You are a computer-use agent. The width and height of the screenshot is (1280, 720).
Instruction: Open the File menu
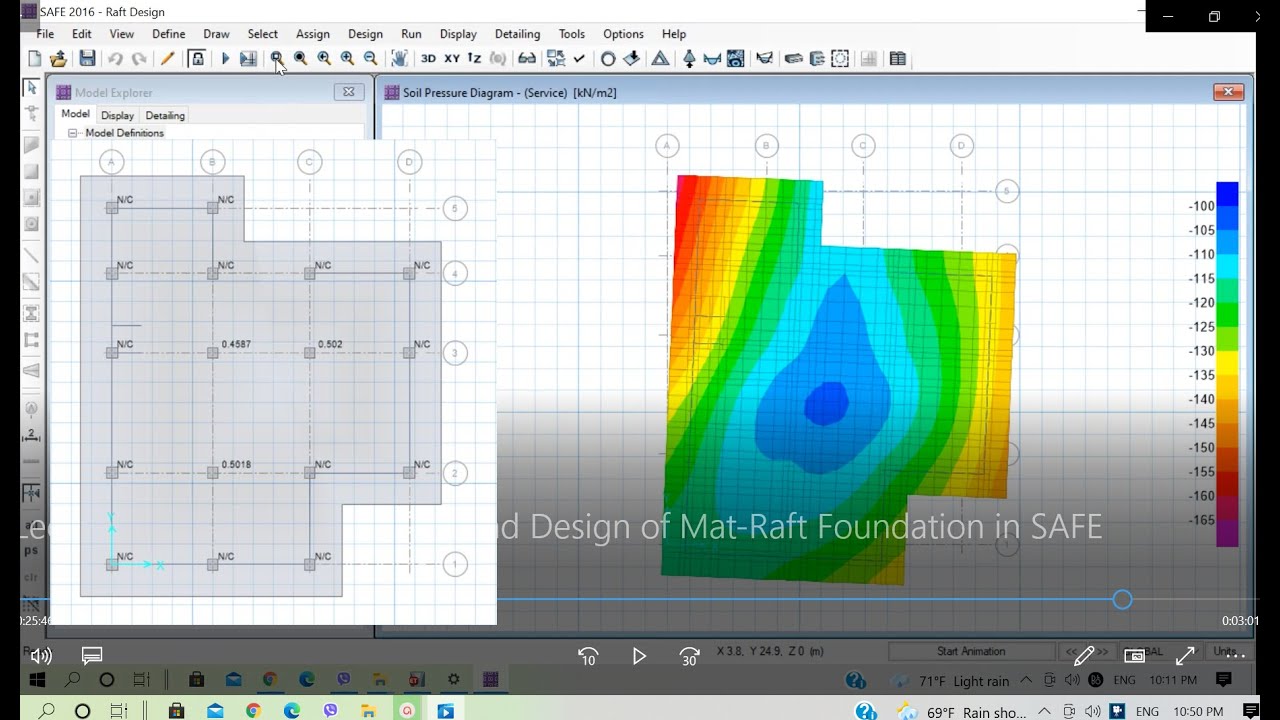click(45, 34)
